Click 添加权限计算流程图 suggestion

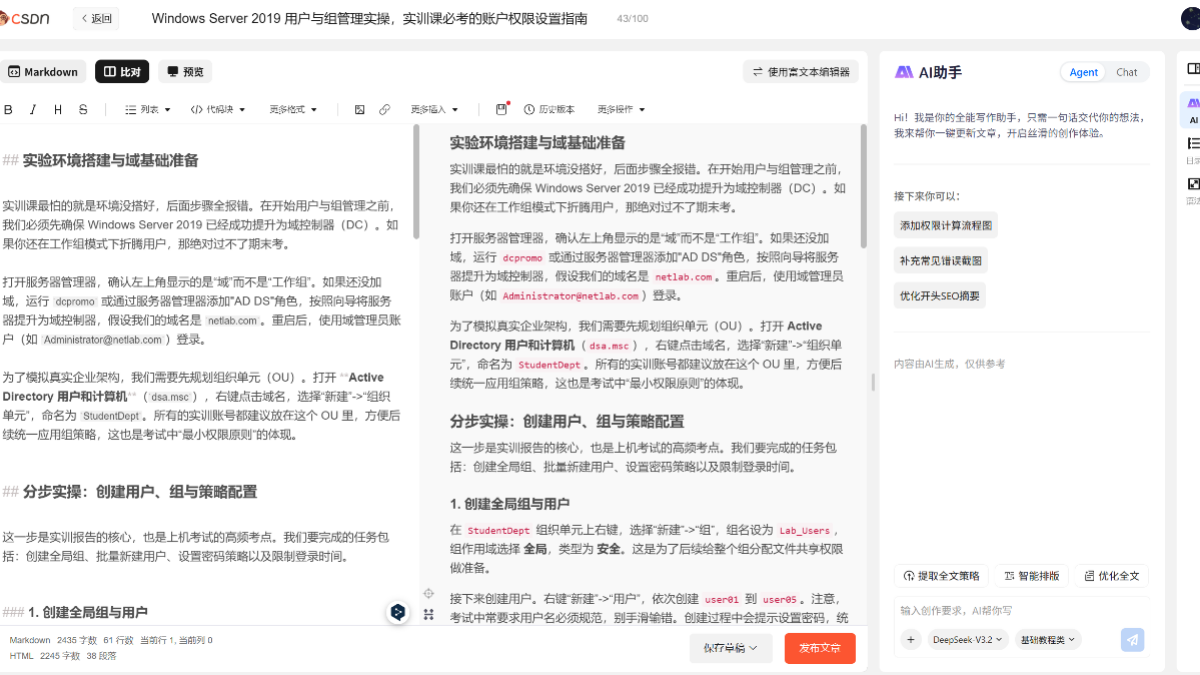coord(945,225)
